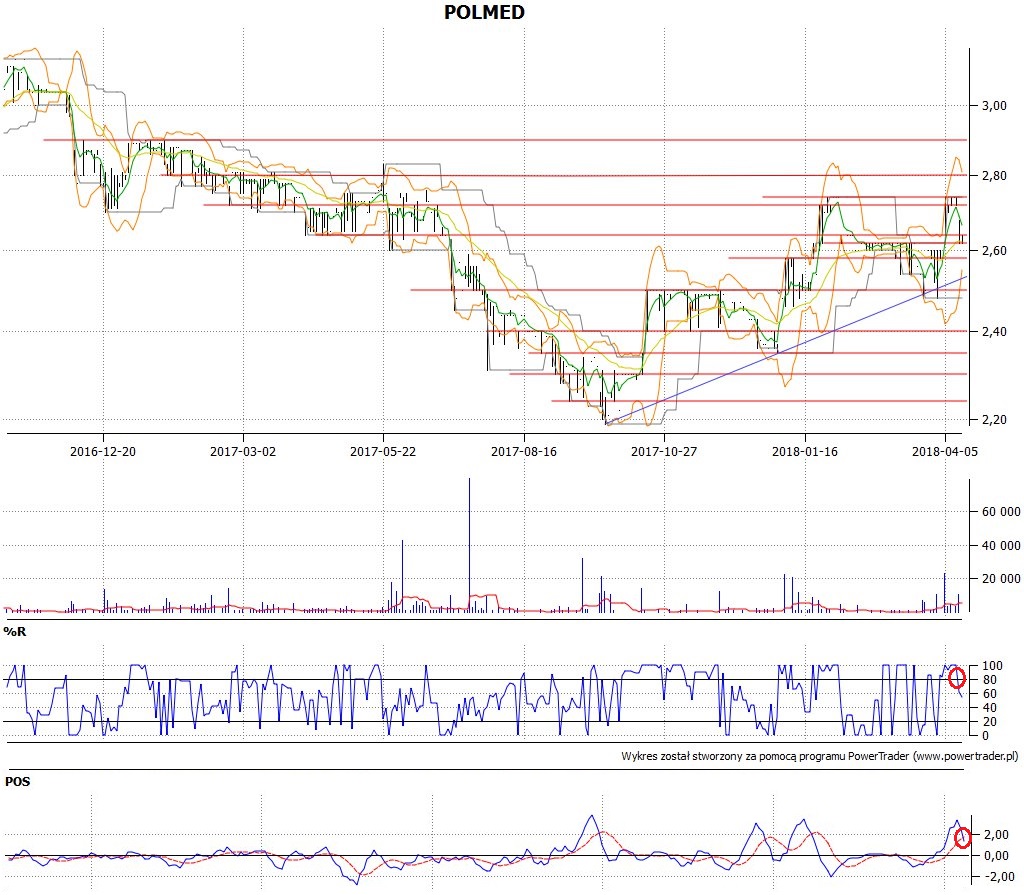Viewport: 1024px width, 895px height.
Task: Click the 2,20 price axis label
Action: click(x=994, y=419)
